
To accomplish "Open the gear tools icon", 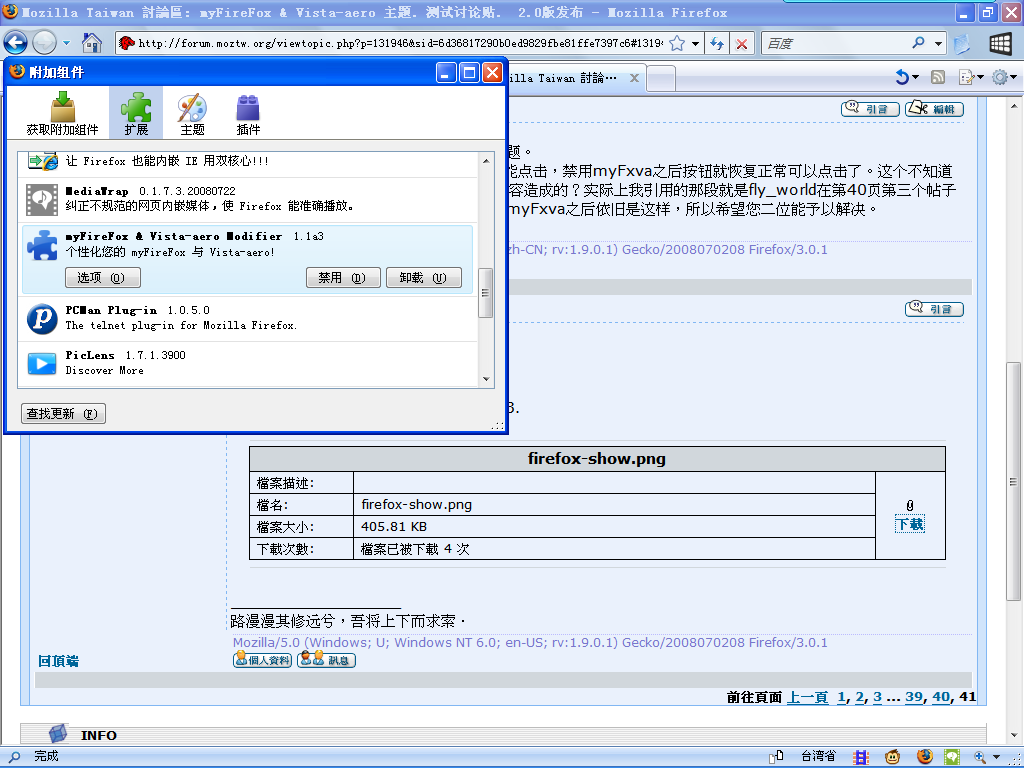I will coord(1000,77).
